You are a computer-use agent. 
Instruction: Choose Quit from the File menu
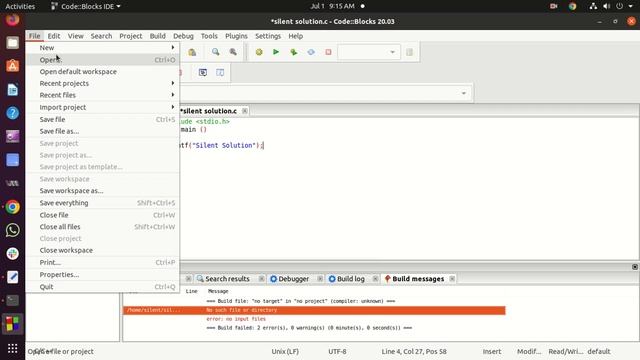102,287
